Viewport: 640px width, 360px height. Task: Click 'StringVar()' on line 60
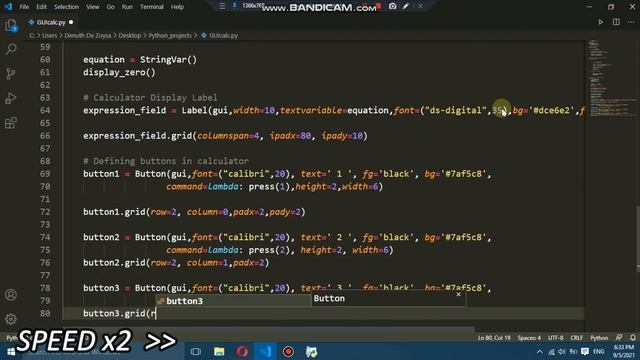point(169,60)
